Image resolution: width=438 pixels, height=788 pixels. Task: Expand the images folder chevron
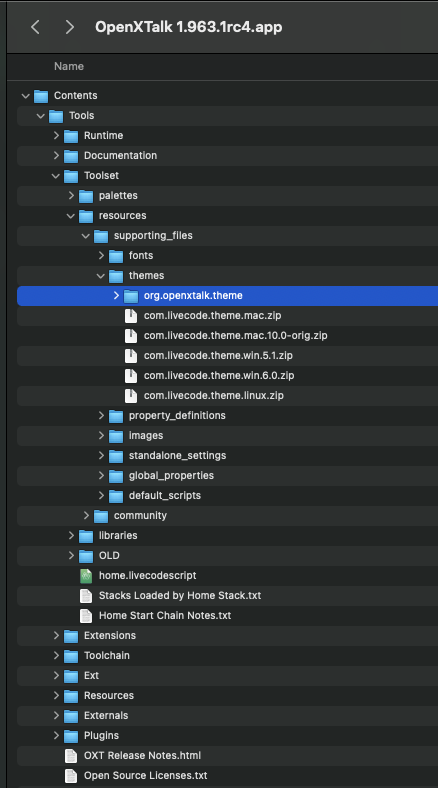click(101, 436)
